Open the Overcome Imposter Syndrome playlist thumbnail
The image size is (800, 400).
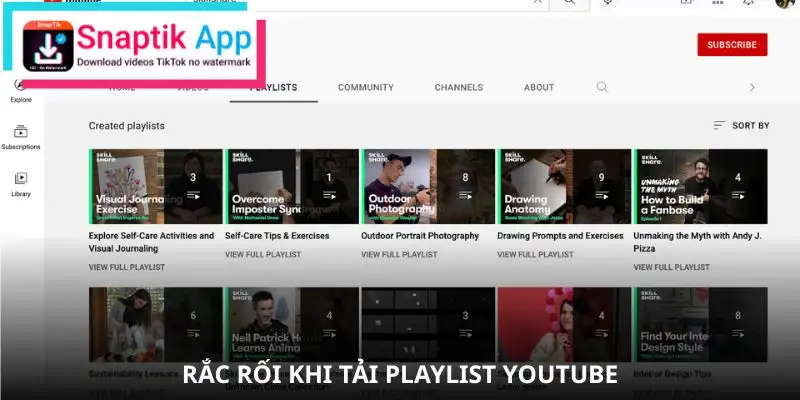pyautogui.click(x=292, y=186)
